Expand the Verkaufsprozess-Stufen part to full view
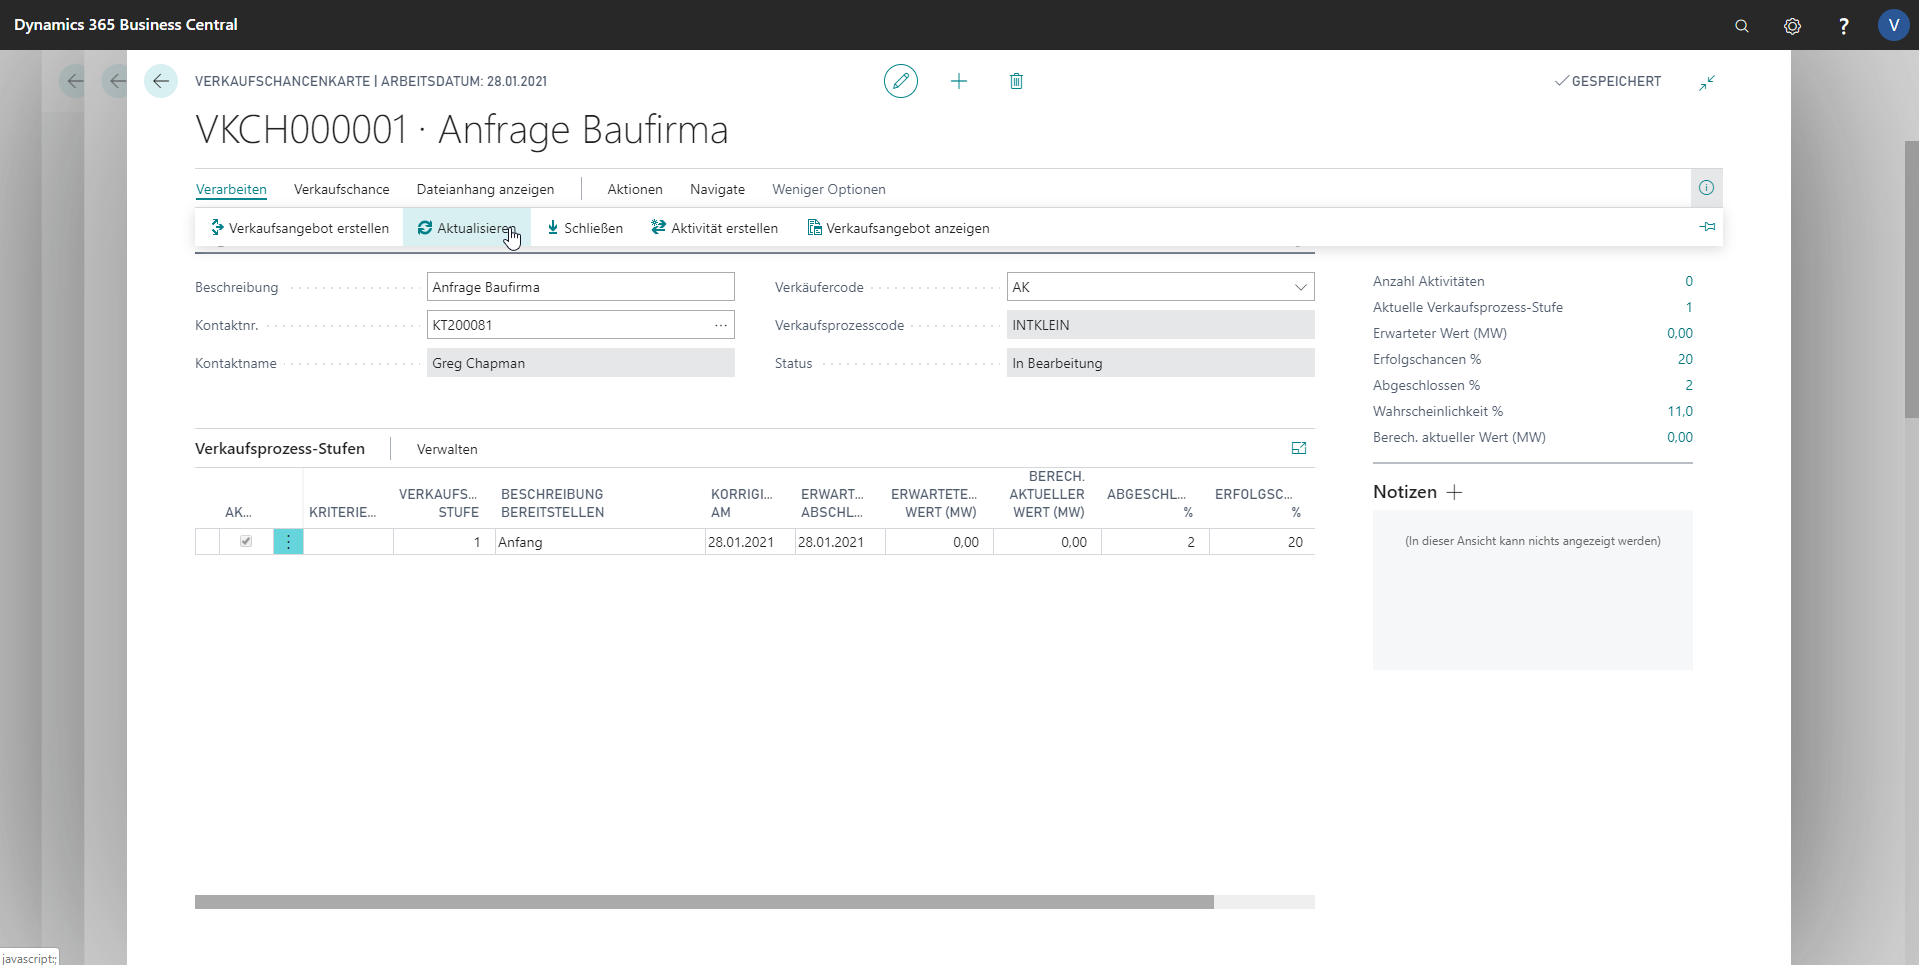The height and width of the screenshot is (965, 1919). [1299, 448]
